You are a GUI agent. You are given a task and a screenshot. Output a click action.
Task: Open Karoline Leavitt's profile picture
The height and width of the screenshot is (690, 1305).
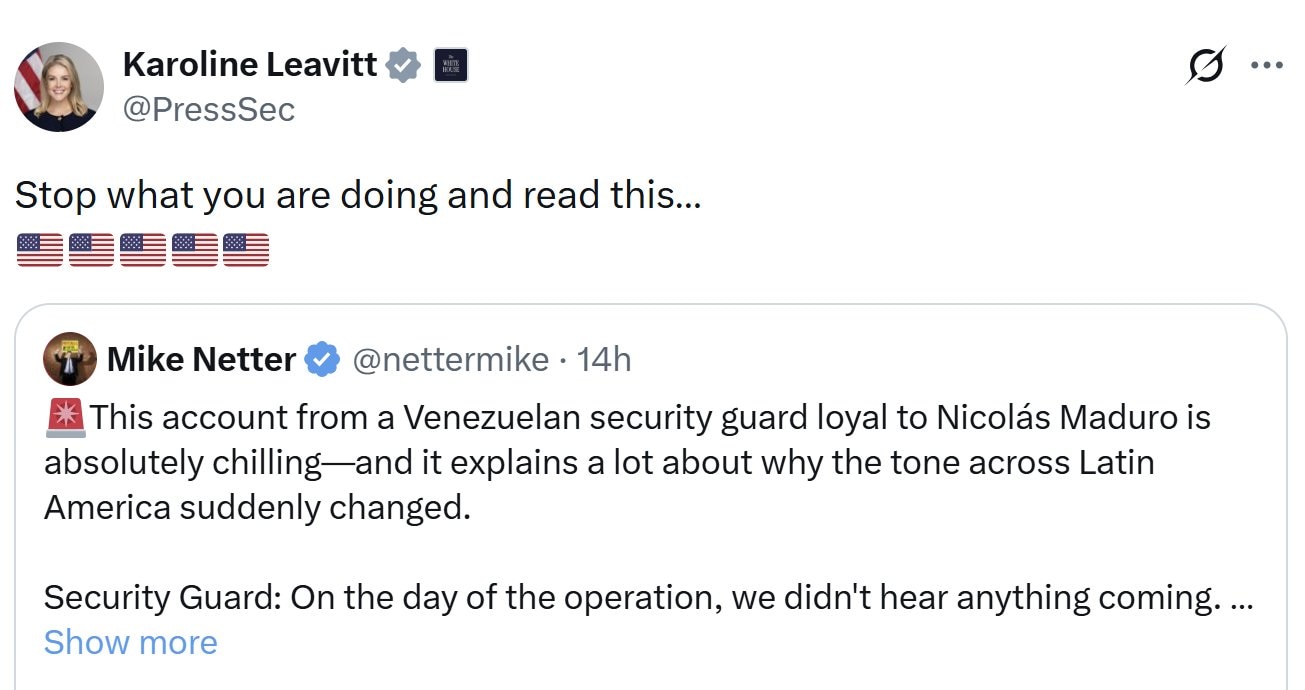(59, 87)
